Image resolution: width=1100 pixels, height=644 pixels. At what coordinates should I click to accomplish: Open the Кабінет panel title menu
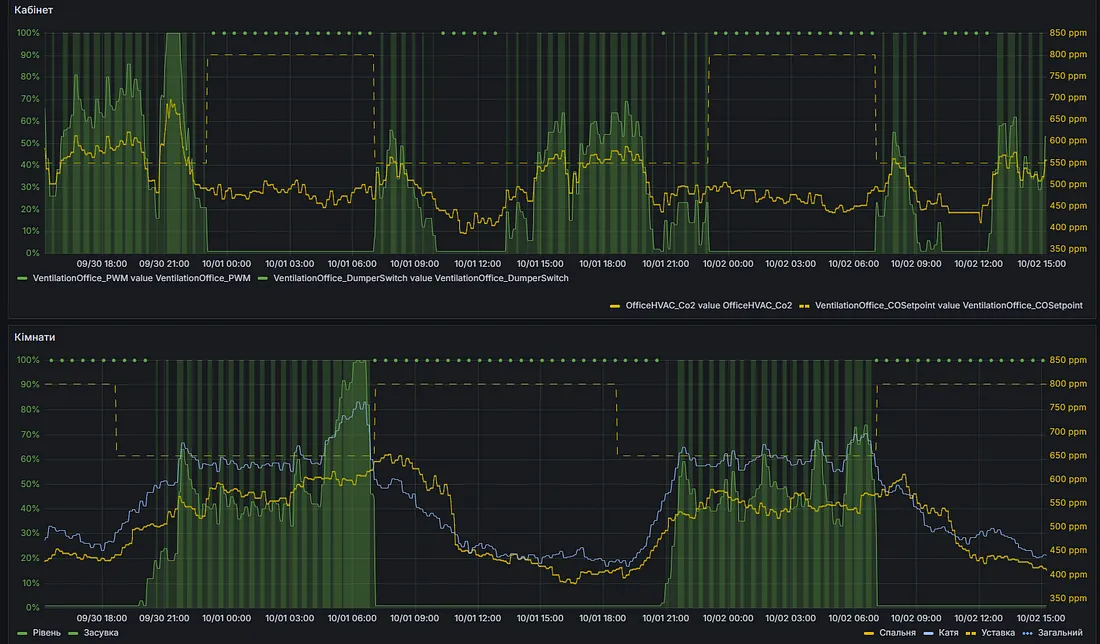point(34,10)
